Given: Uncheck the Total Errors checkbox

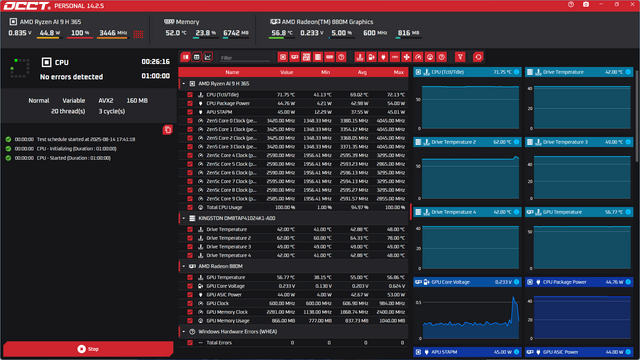Looking at the screenshot, I should click(190, 342).
